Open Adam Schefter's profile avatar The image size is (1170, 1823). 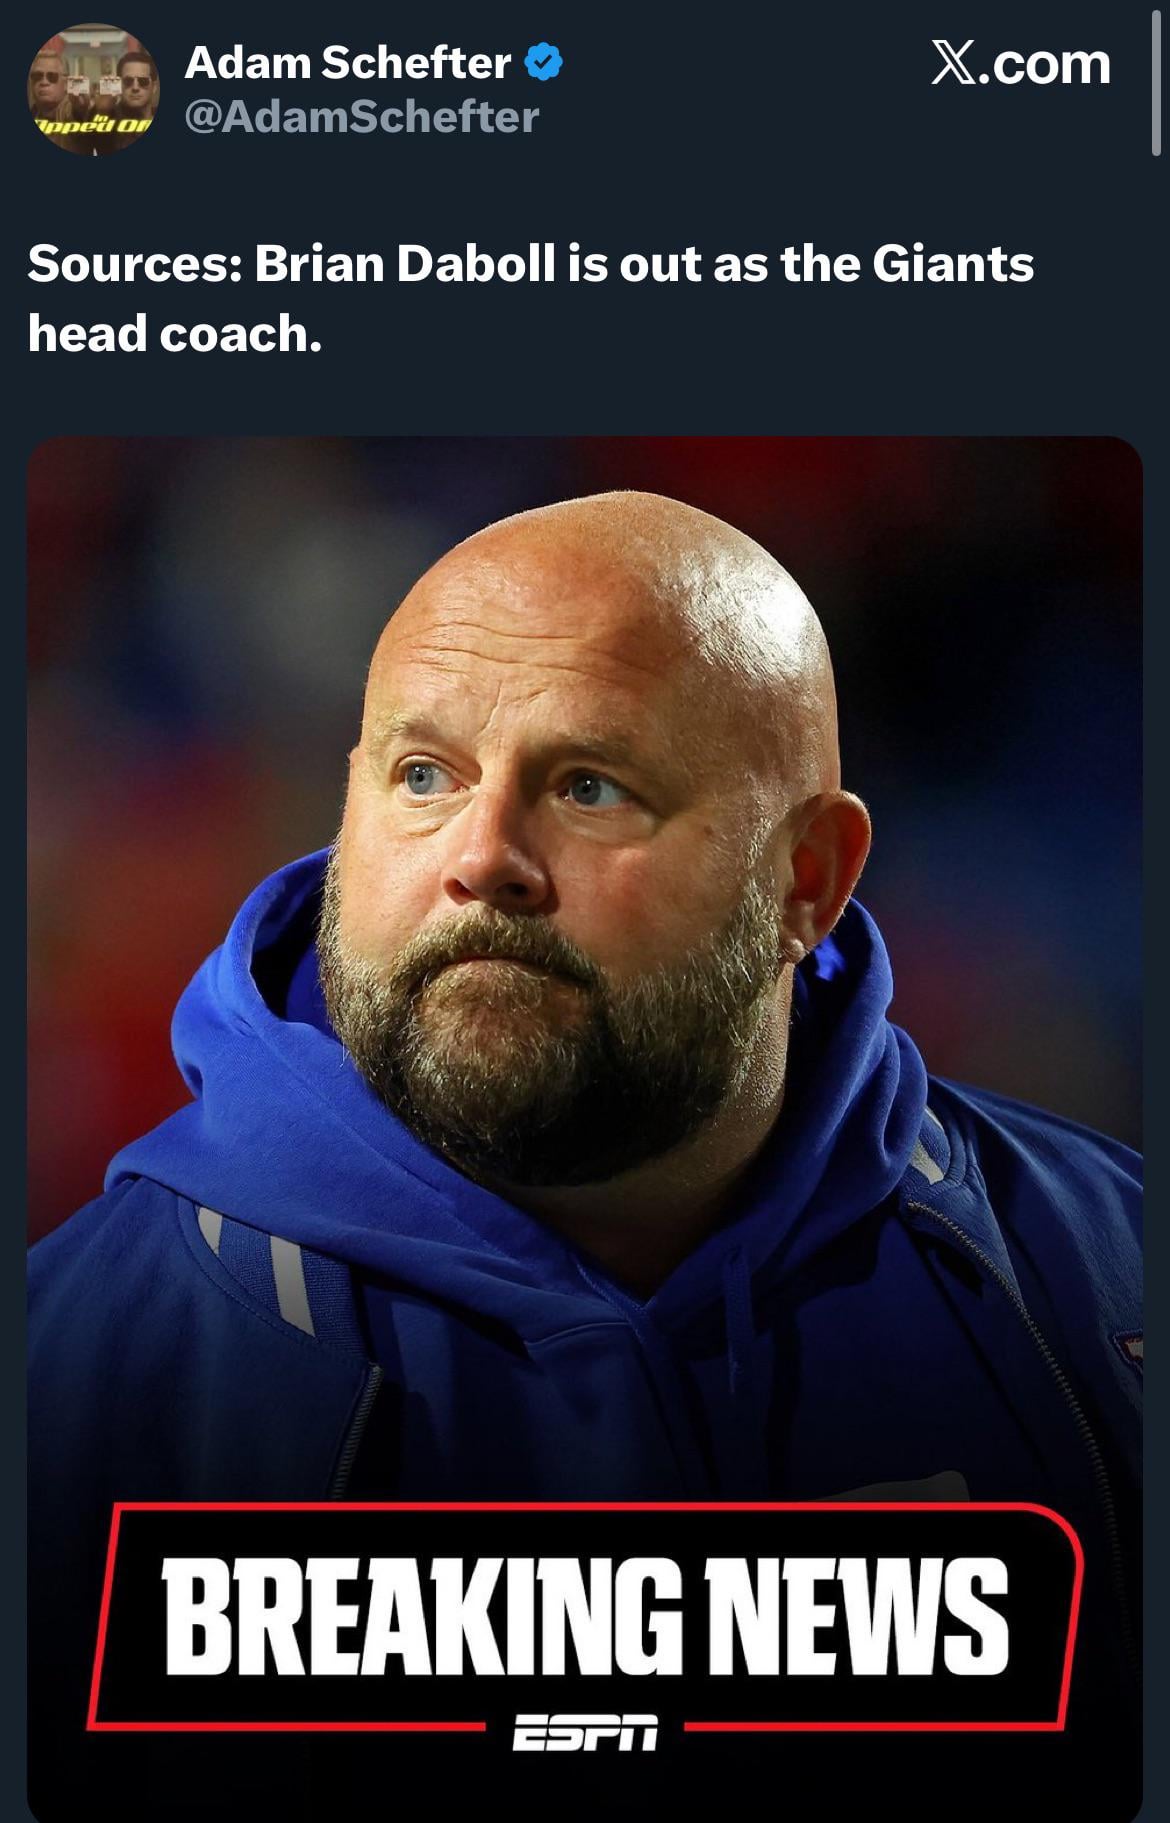pyautogui.click(x=93, y=90)
